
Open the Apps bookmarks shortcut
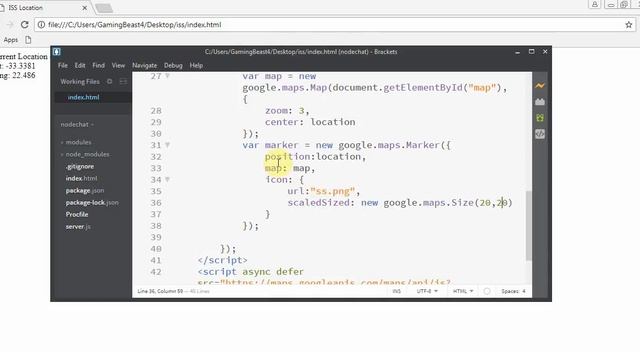point(11,40)
